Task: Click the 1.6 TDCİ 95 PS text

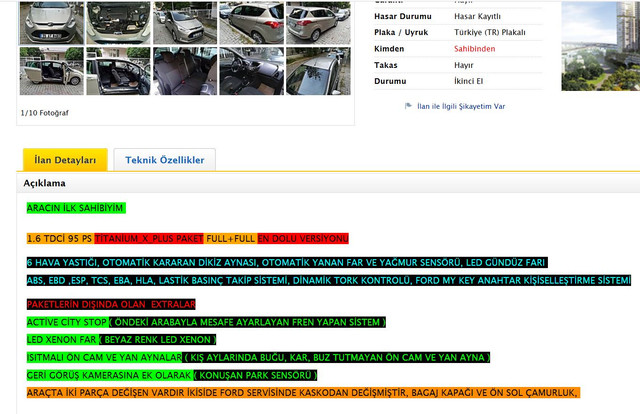Action: tap(60, 238)
